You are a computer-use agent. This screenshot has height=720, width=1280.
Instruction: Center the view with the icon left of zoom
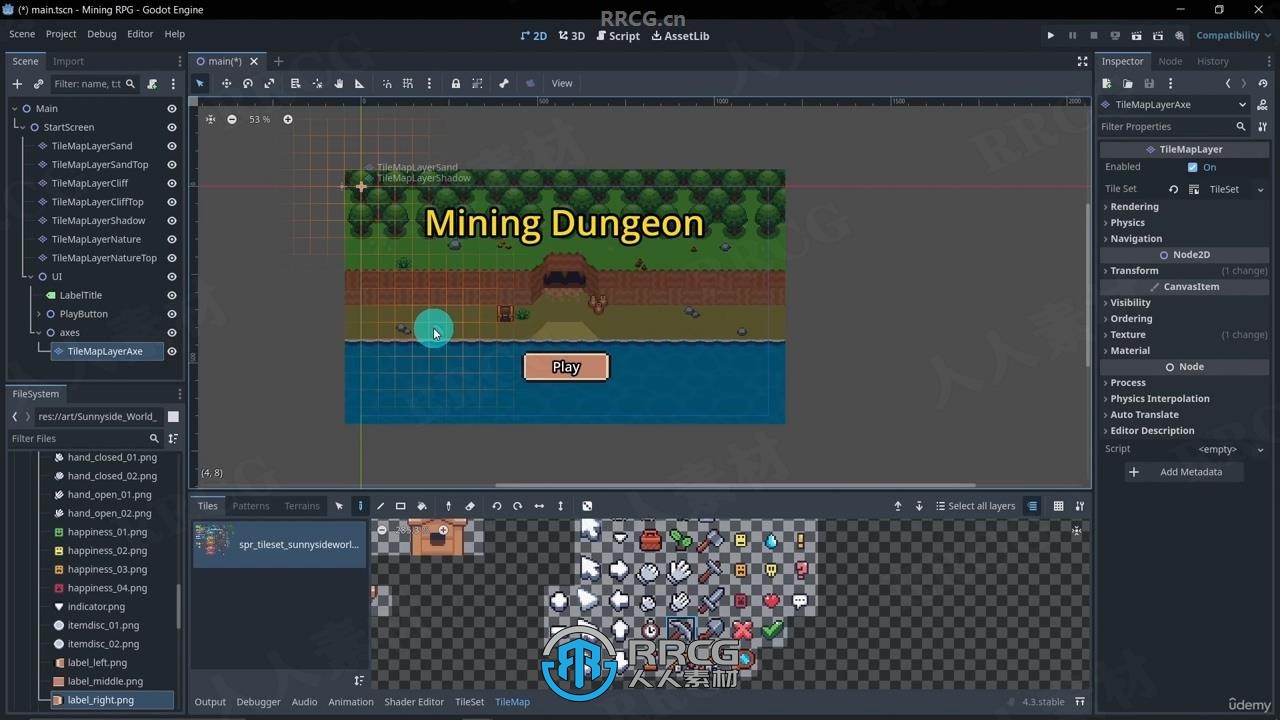coord(210,119)
